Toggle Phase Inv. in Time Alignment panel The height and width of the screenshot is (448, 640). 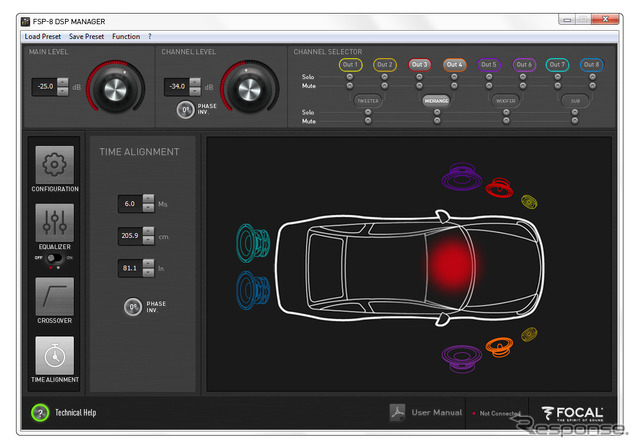[131, 307]
